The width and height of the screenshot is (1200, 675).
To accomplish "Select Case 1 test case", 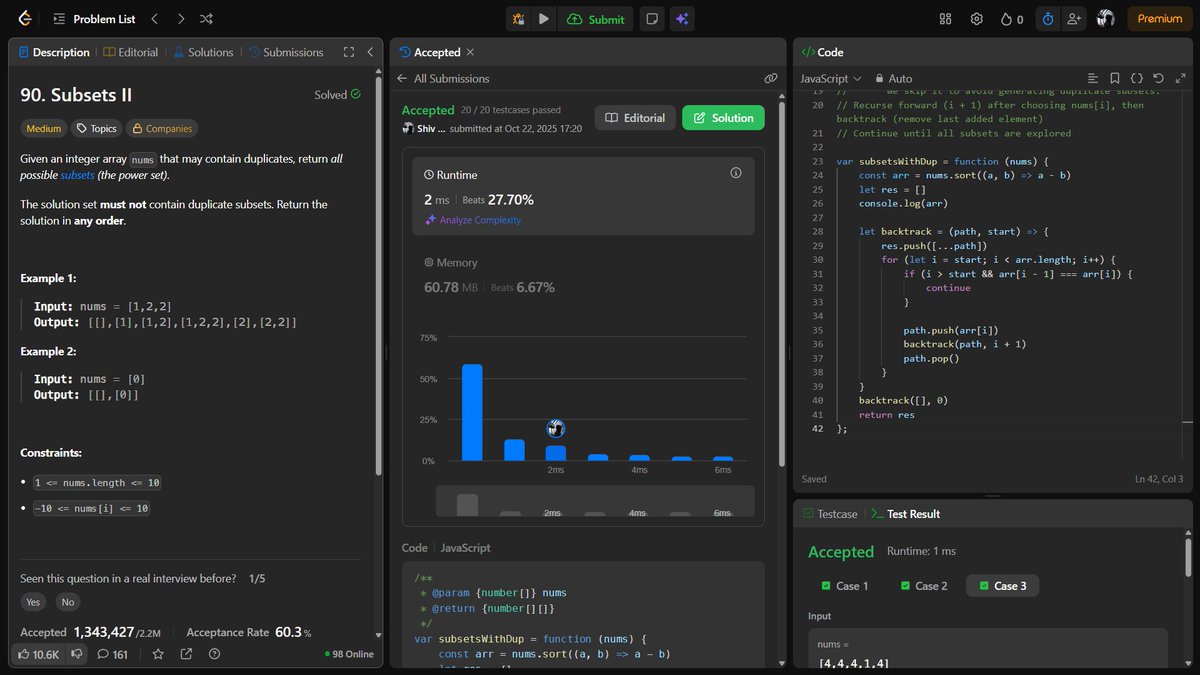I will click(x=845, y=586).
